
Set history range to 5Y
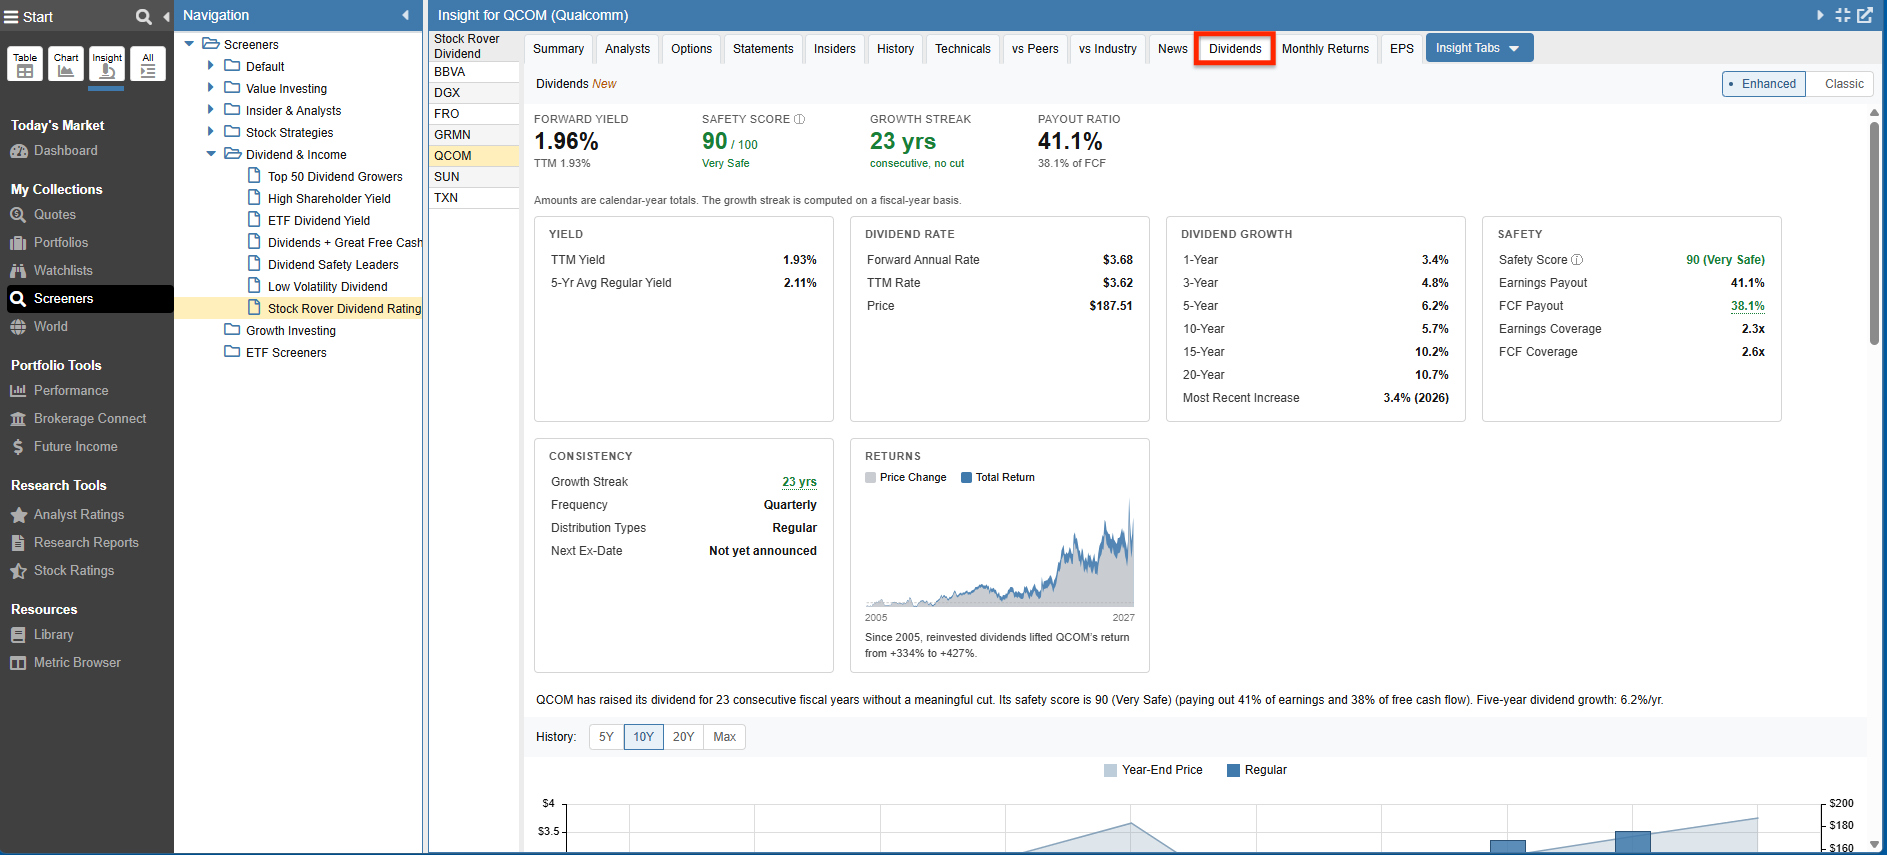(x=606, y=737)
